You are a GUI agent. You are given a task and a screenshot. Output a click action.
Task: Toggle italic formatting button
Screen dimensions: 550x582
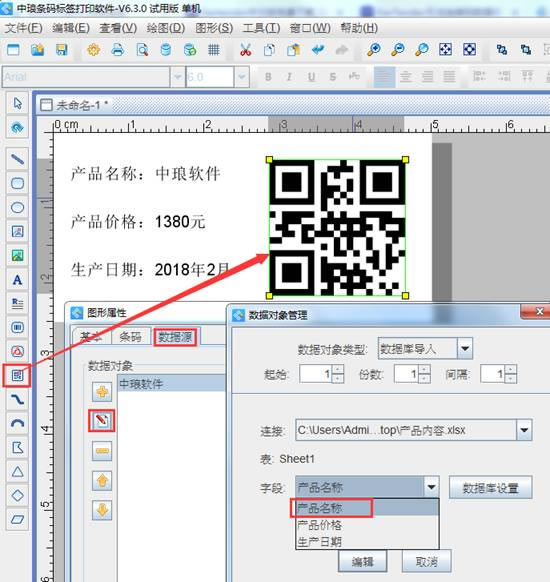pos(289,77)
